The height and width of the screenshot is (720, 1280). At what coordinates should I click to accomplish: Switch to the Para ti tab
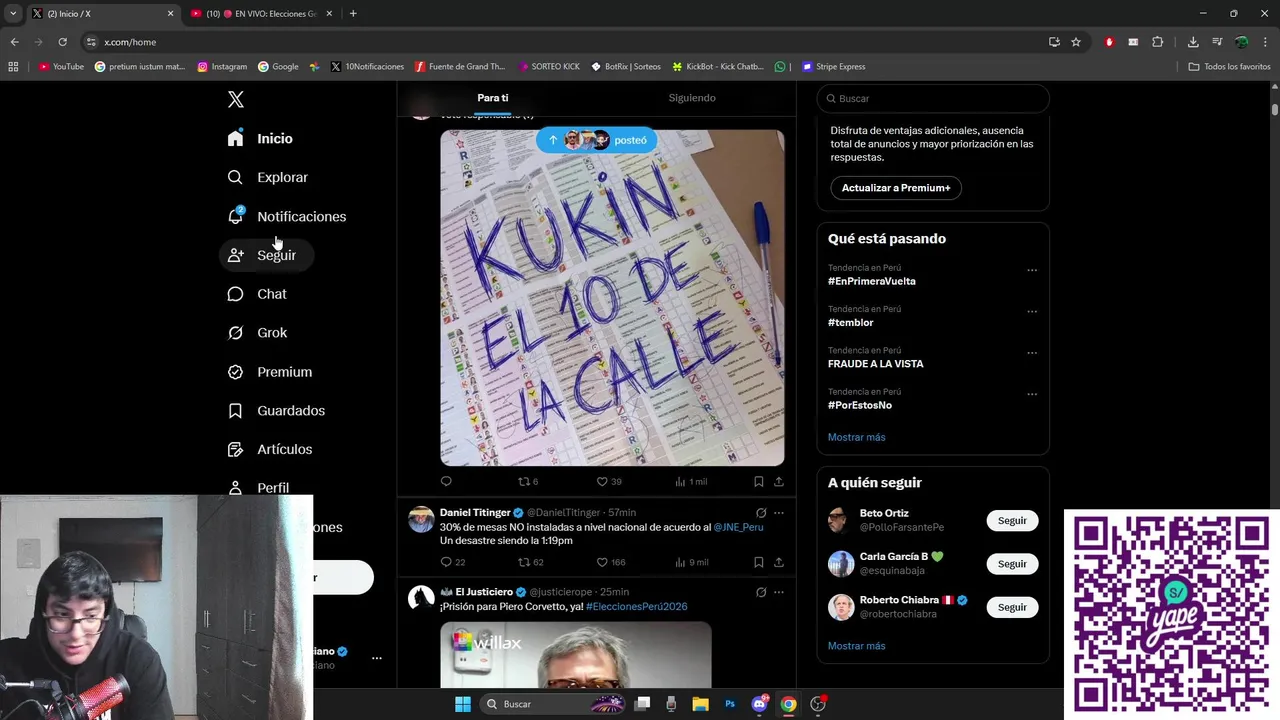coord(493,98)
